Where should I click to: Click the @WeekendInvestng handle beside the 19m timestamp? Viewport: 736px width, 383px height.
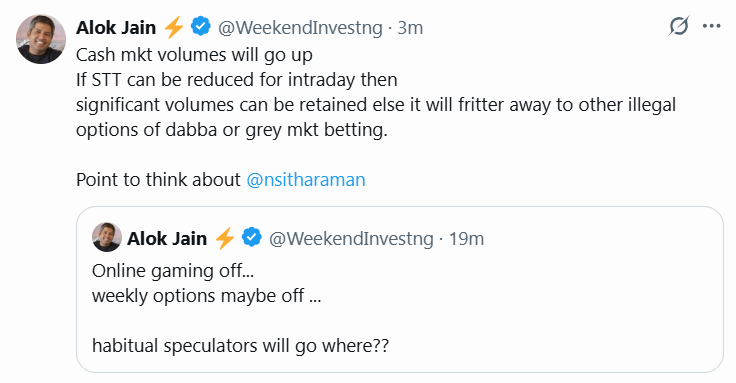[351, 239]
